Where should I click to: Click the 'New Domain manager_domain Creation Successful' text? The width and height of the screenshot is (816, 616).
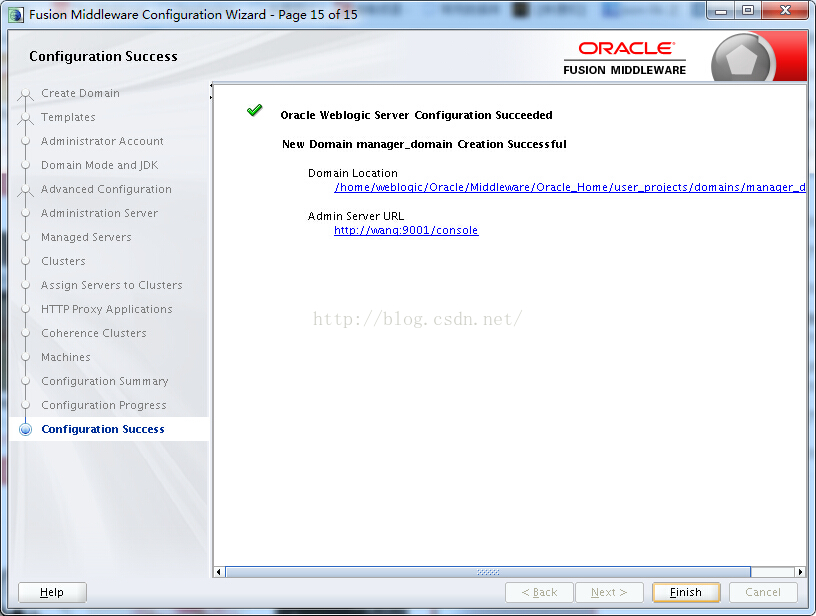click(424, 144)
